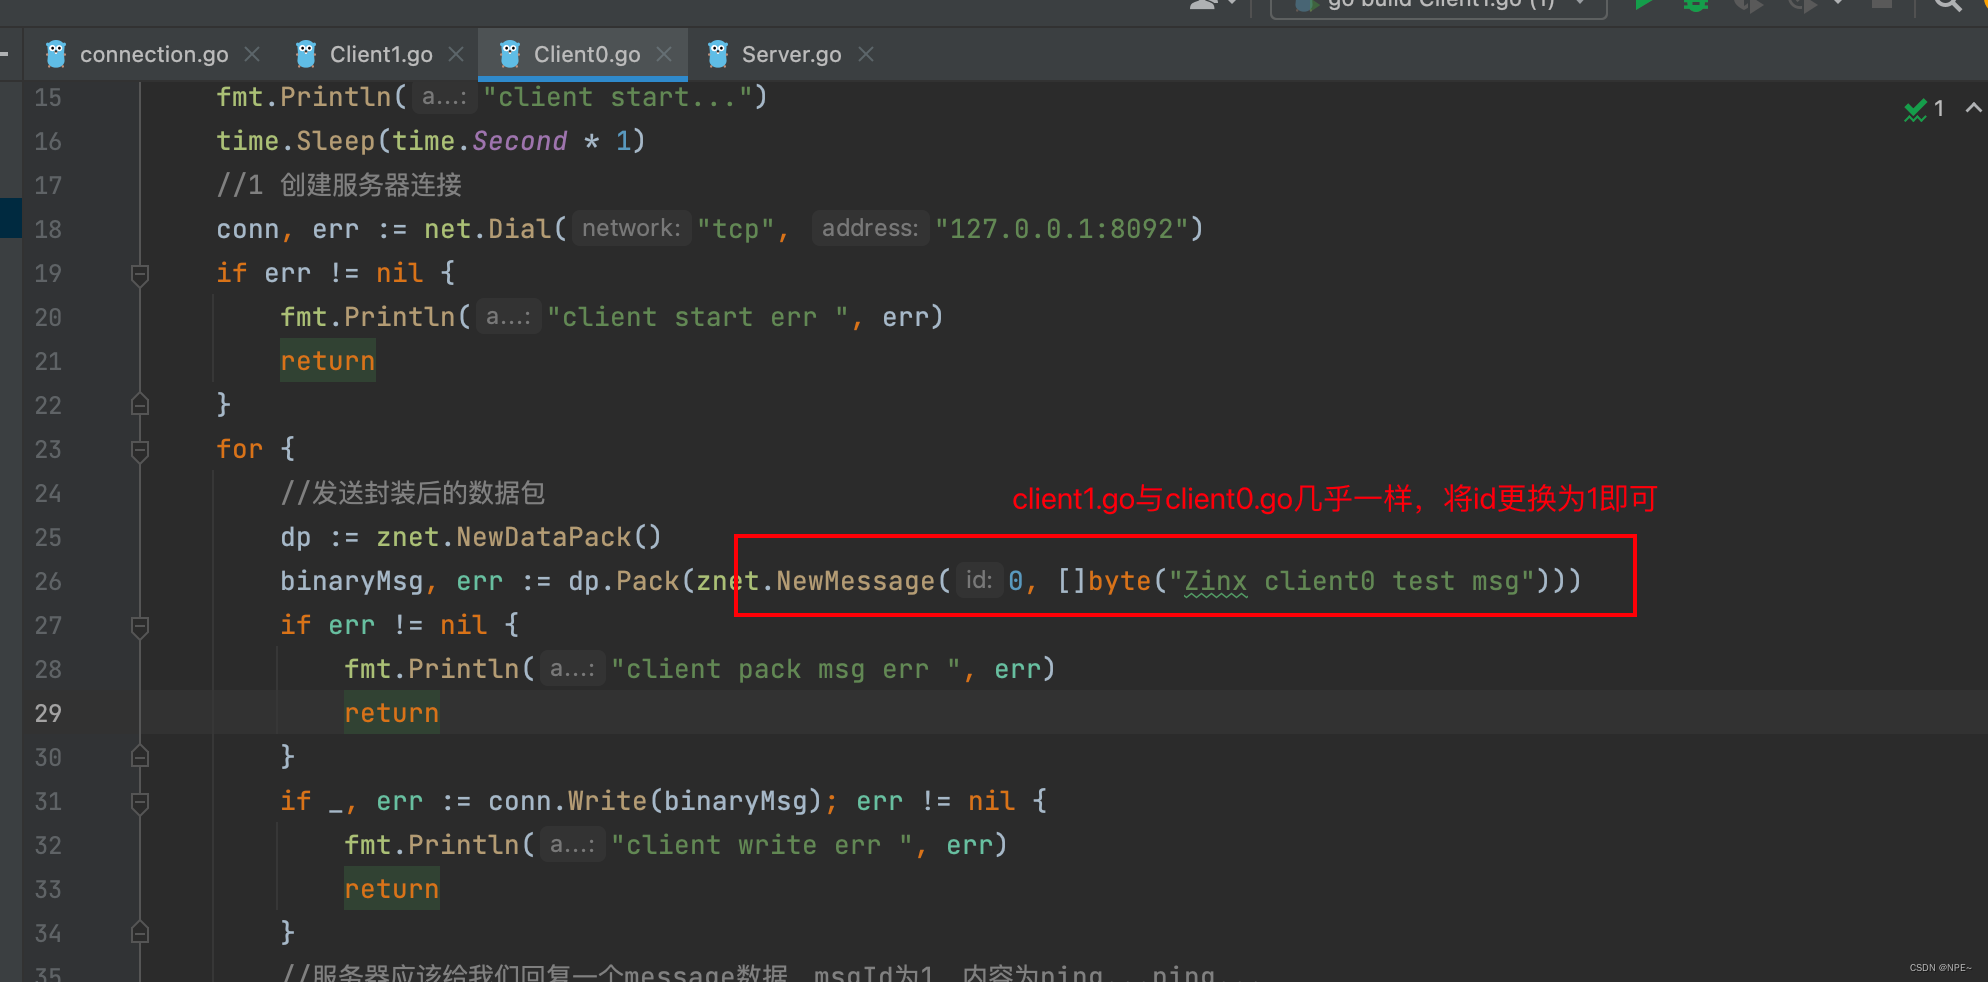
Task: Click the id: parameter hint on line 26
Action: (x=979, y=581)
